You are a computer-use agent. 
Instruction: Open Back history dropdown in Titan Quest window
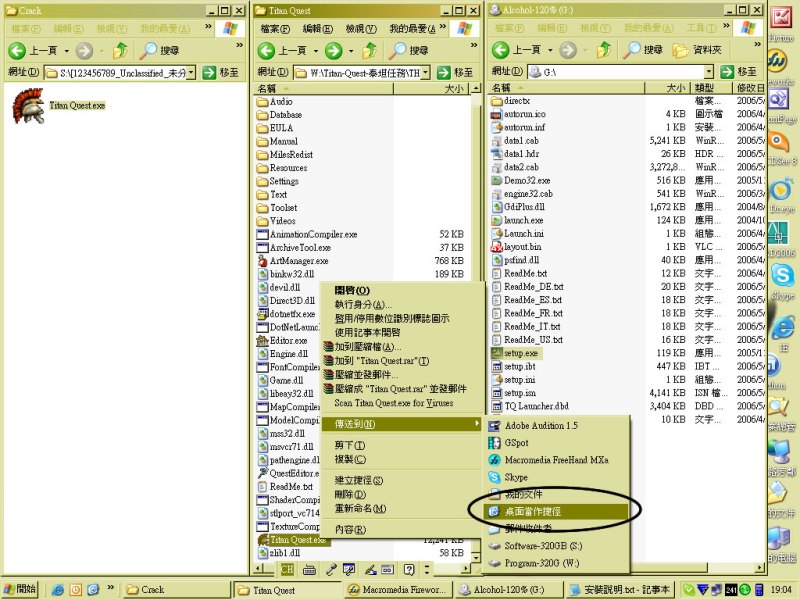coord(315,51)
